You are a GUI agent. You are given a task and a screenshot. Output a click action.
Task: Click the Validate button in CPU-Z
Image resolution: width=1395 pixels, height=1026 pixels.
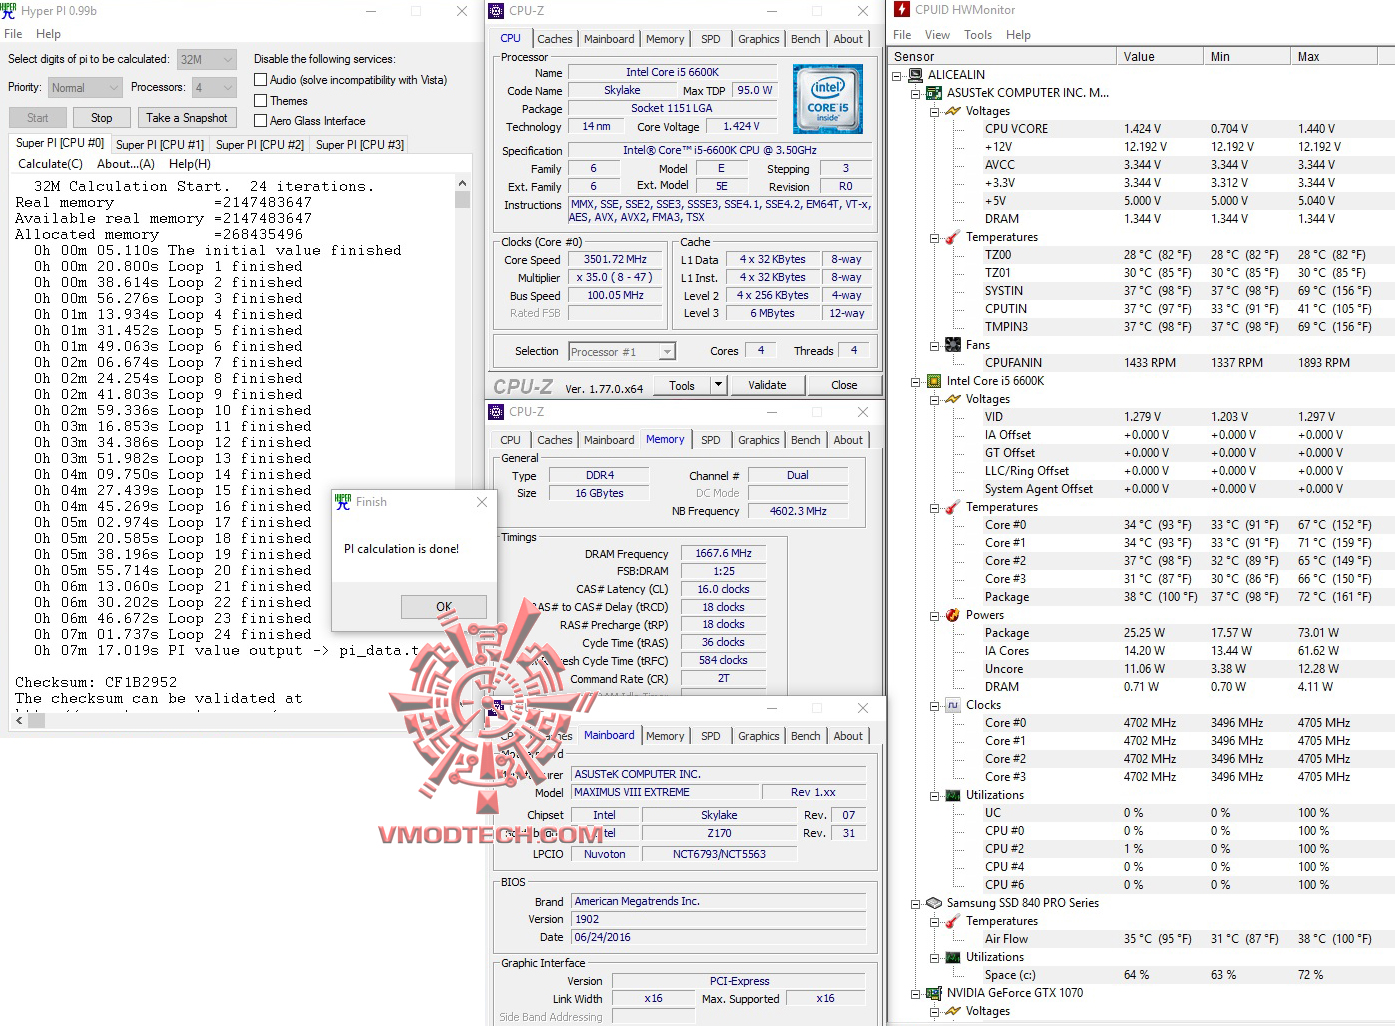(767, 385)
